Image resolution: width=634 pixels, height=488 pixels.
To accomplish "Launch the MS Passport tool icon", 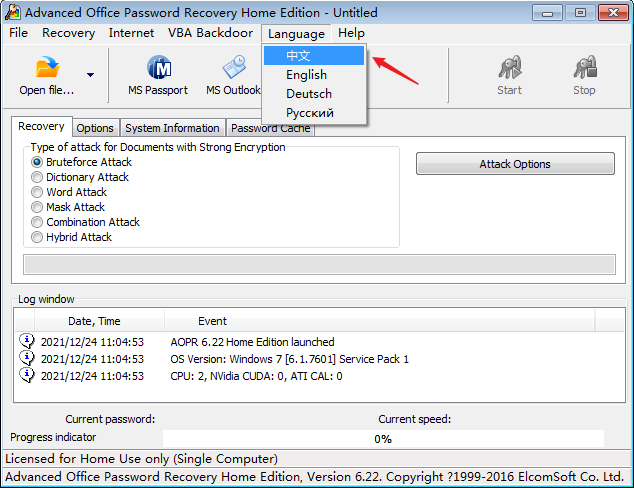I will pyautogui.click(x=159, y=67).
